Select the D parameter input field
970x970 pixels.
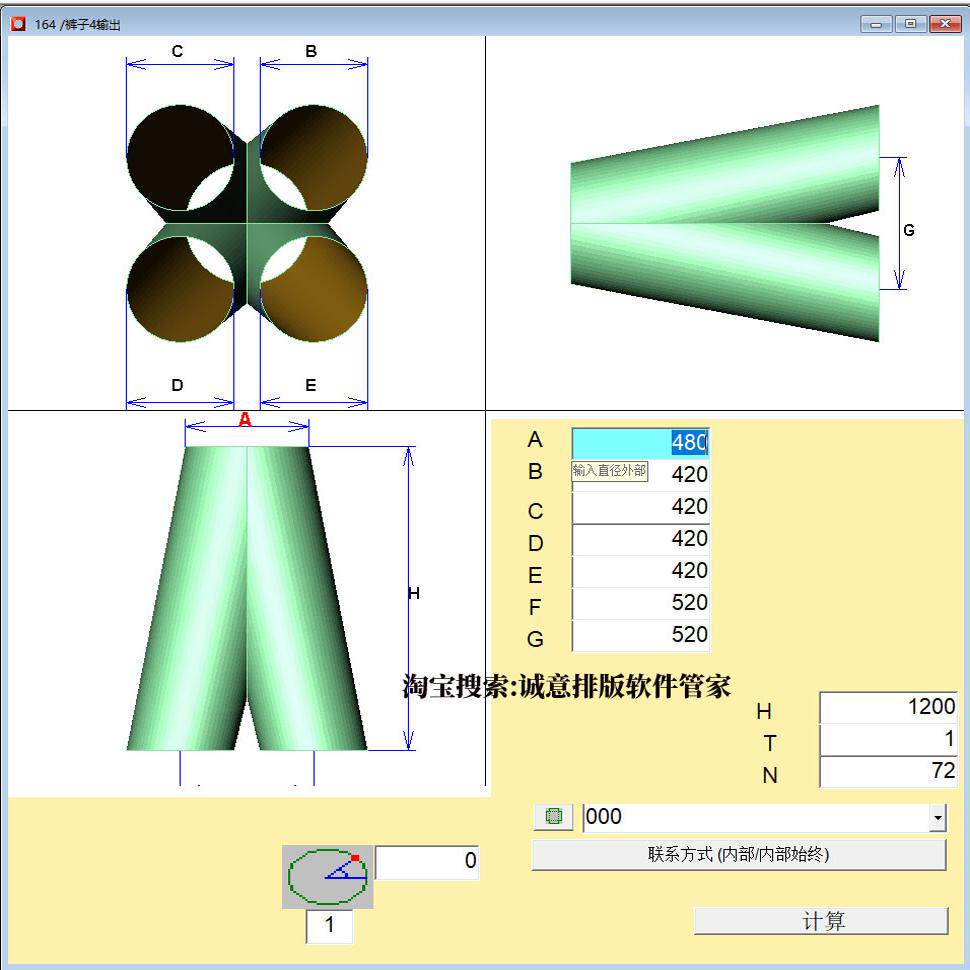click(640, 539)
